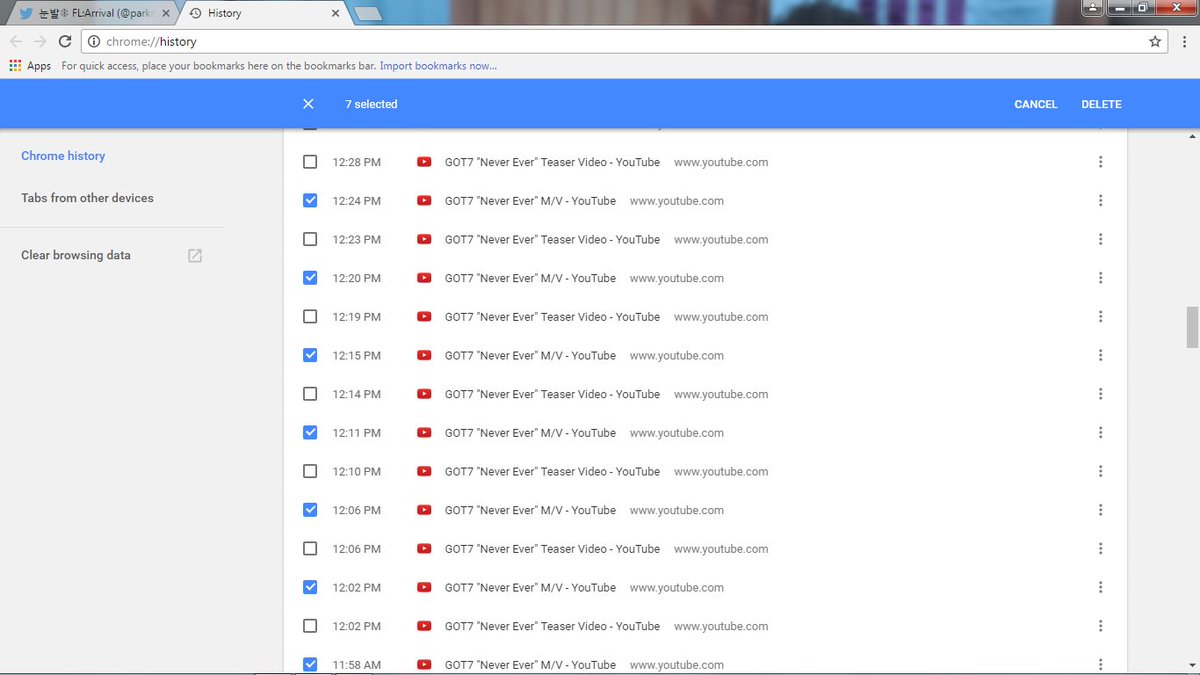Click the page's vertical scrollbar thumb
Image resolution: width=1200 pixels, height=675 pixels.
pyautogui.click(x=1192, y=327)
